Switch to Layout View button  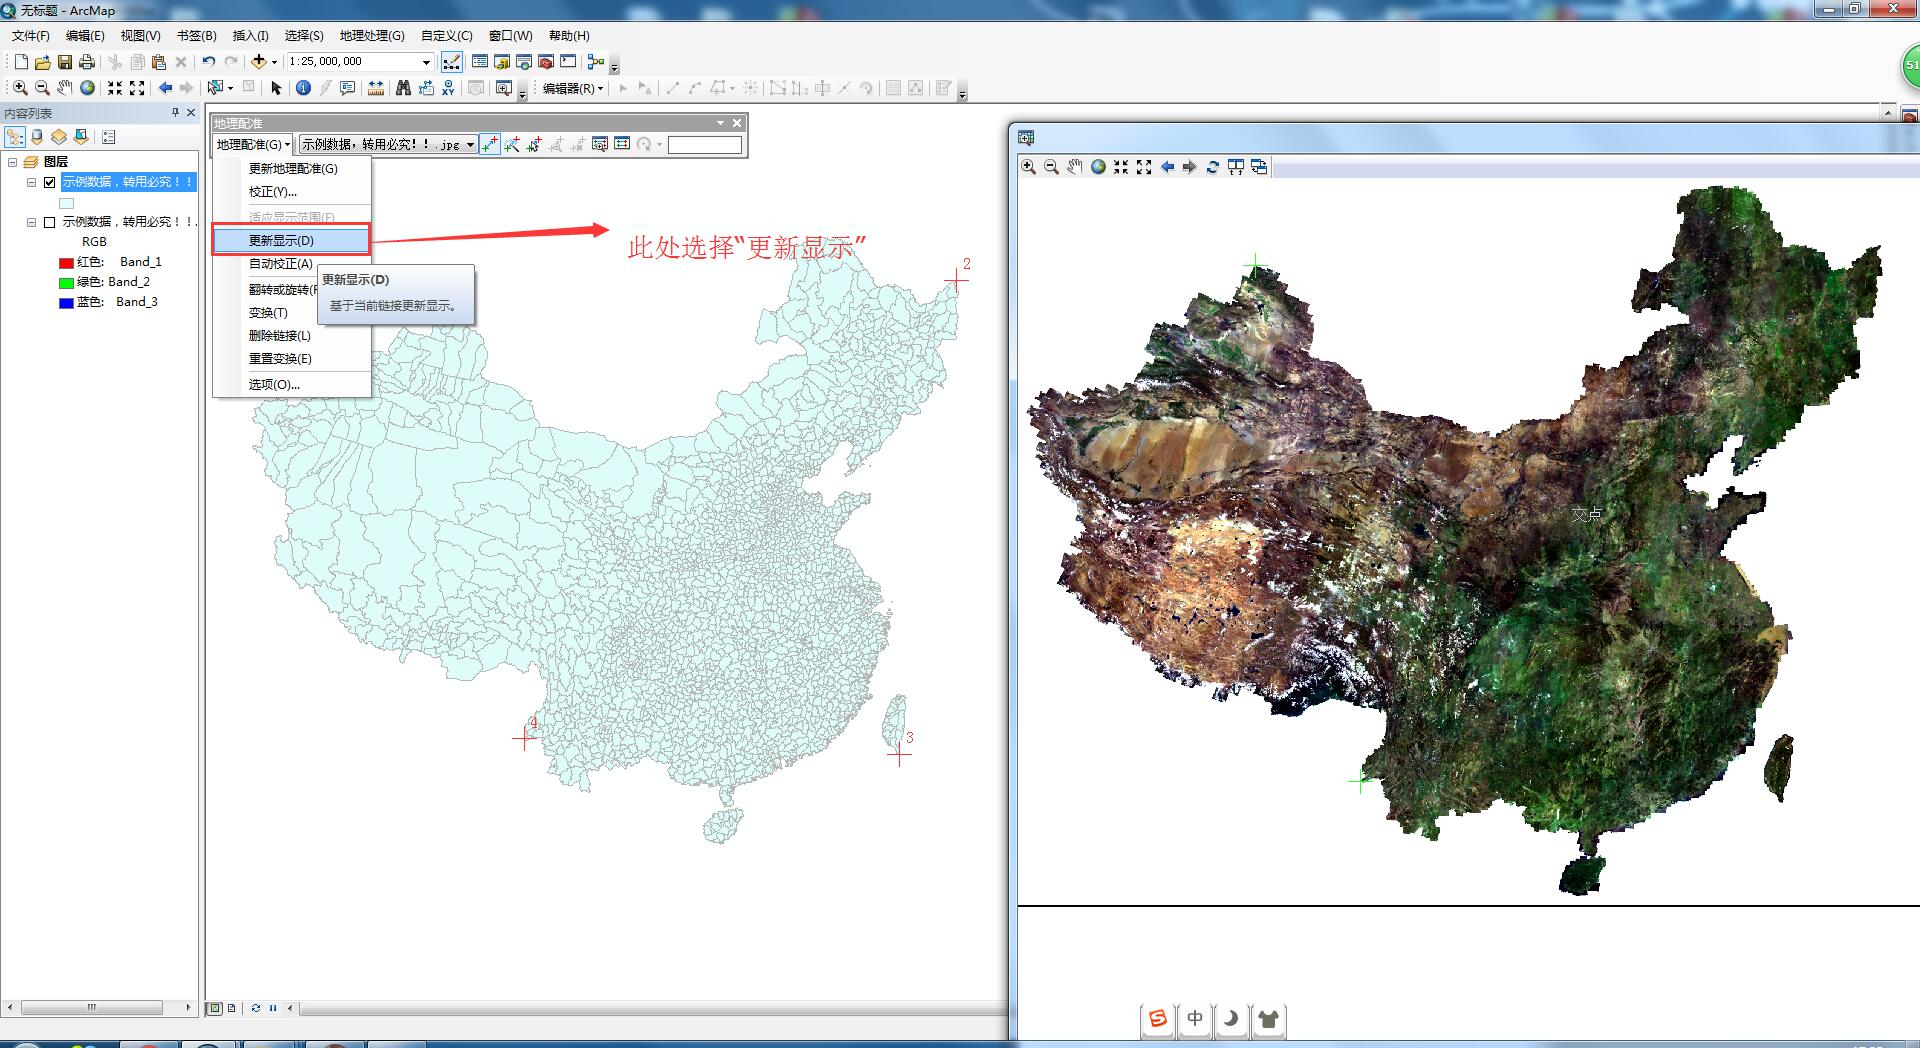pyautogui.click(x=231, y=1008)
